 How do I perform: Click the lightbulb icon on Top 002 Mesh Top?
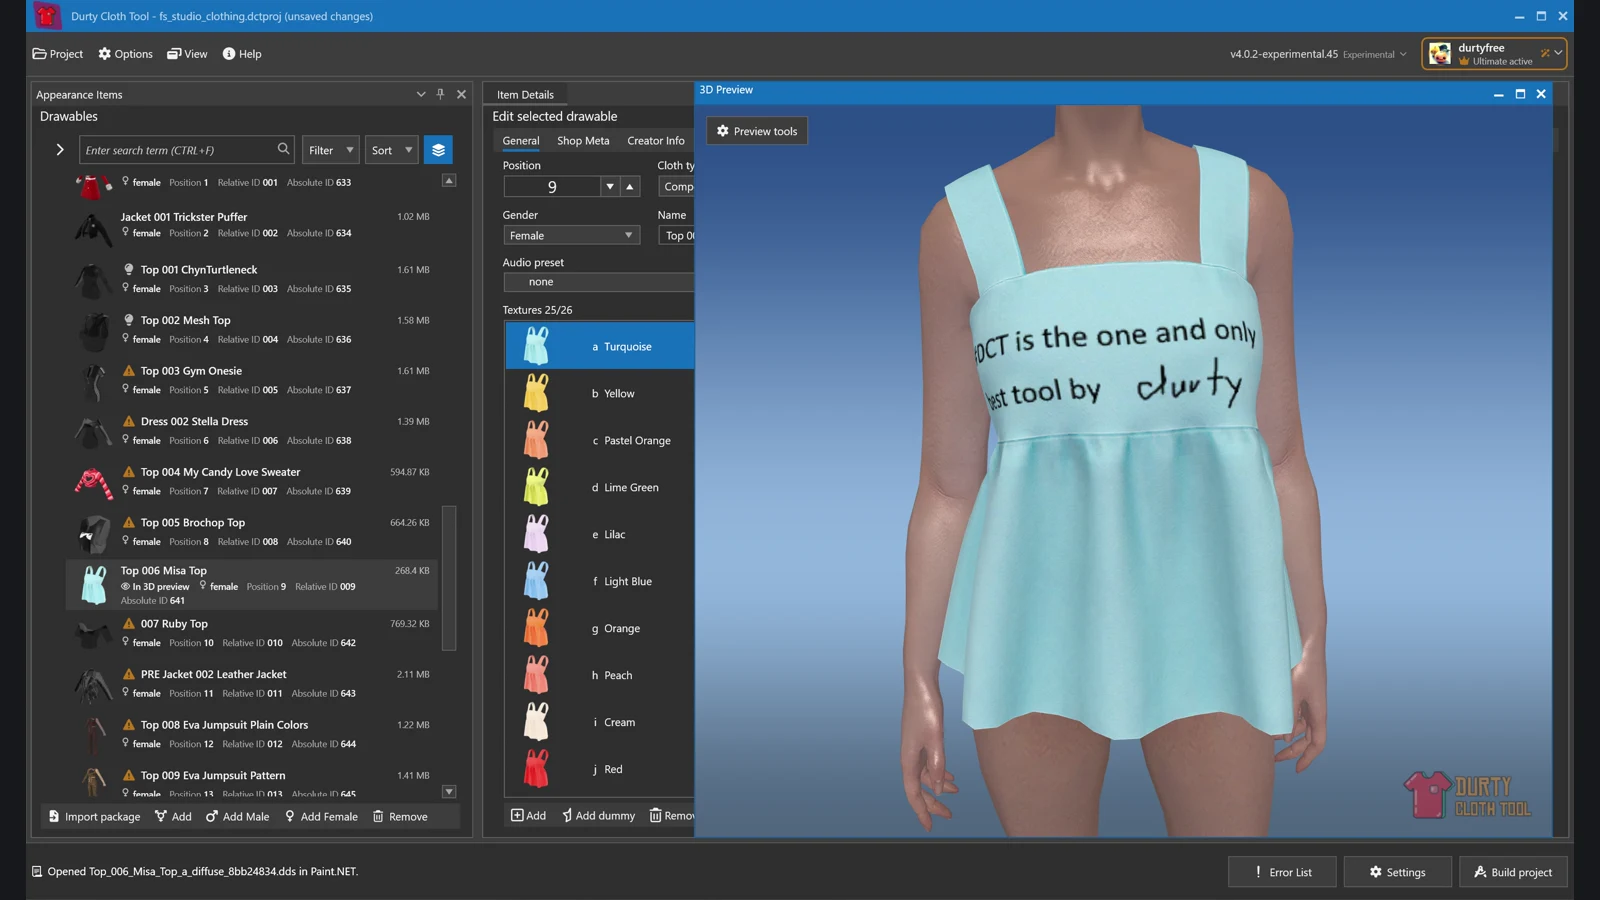tap(129, 320)
